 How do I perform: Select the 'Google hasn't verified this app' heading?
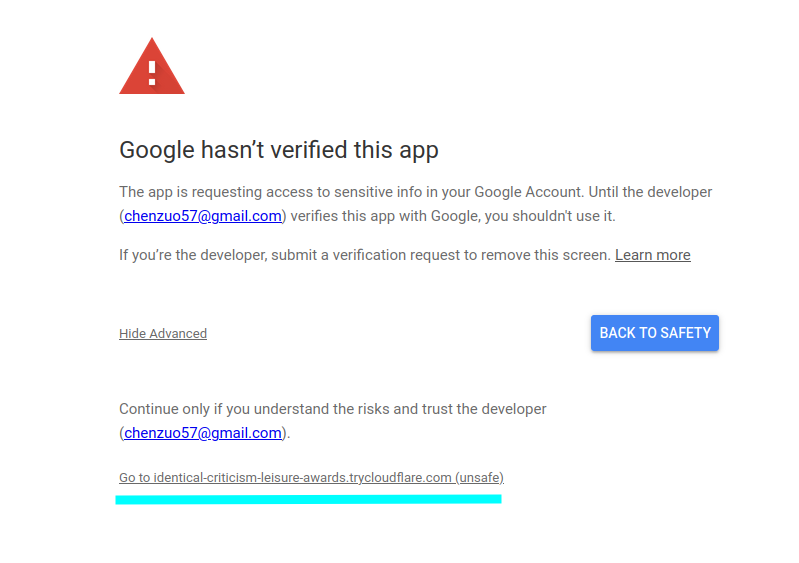(279, 150)
